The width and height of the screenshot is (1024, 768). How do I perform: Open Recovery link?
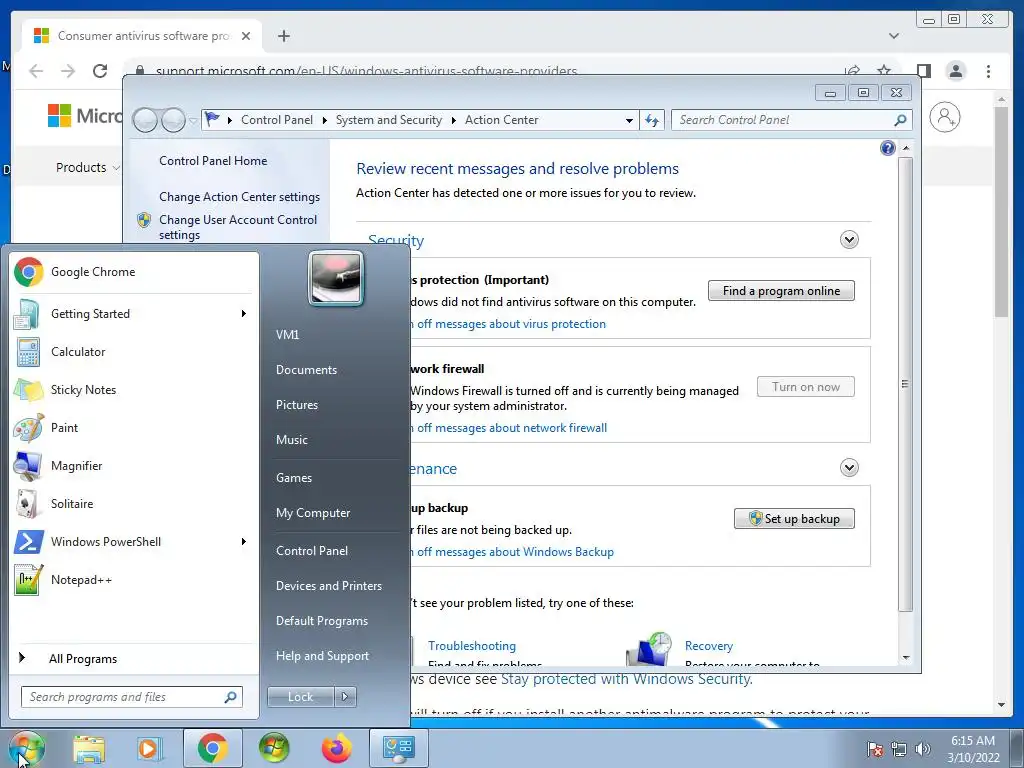point(709,646)
